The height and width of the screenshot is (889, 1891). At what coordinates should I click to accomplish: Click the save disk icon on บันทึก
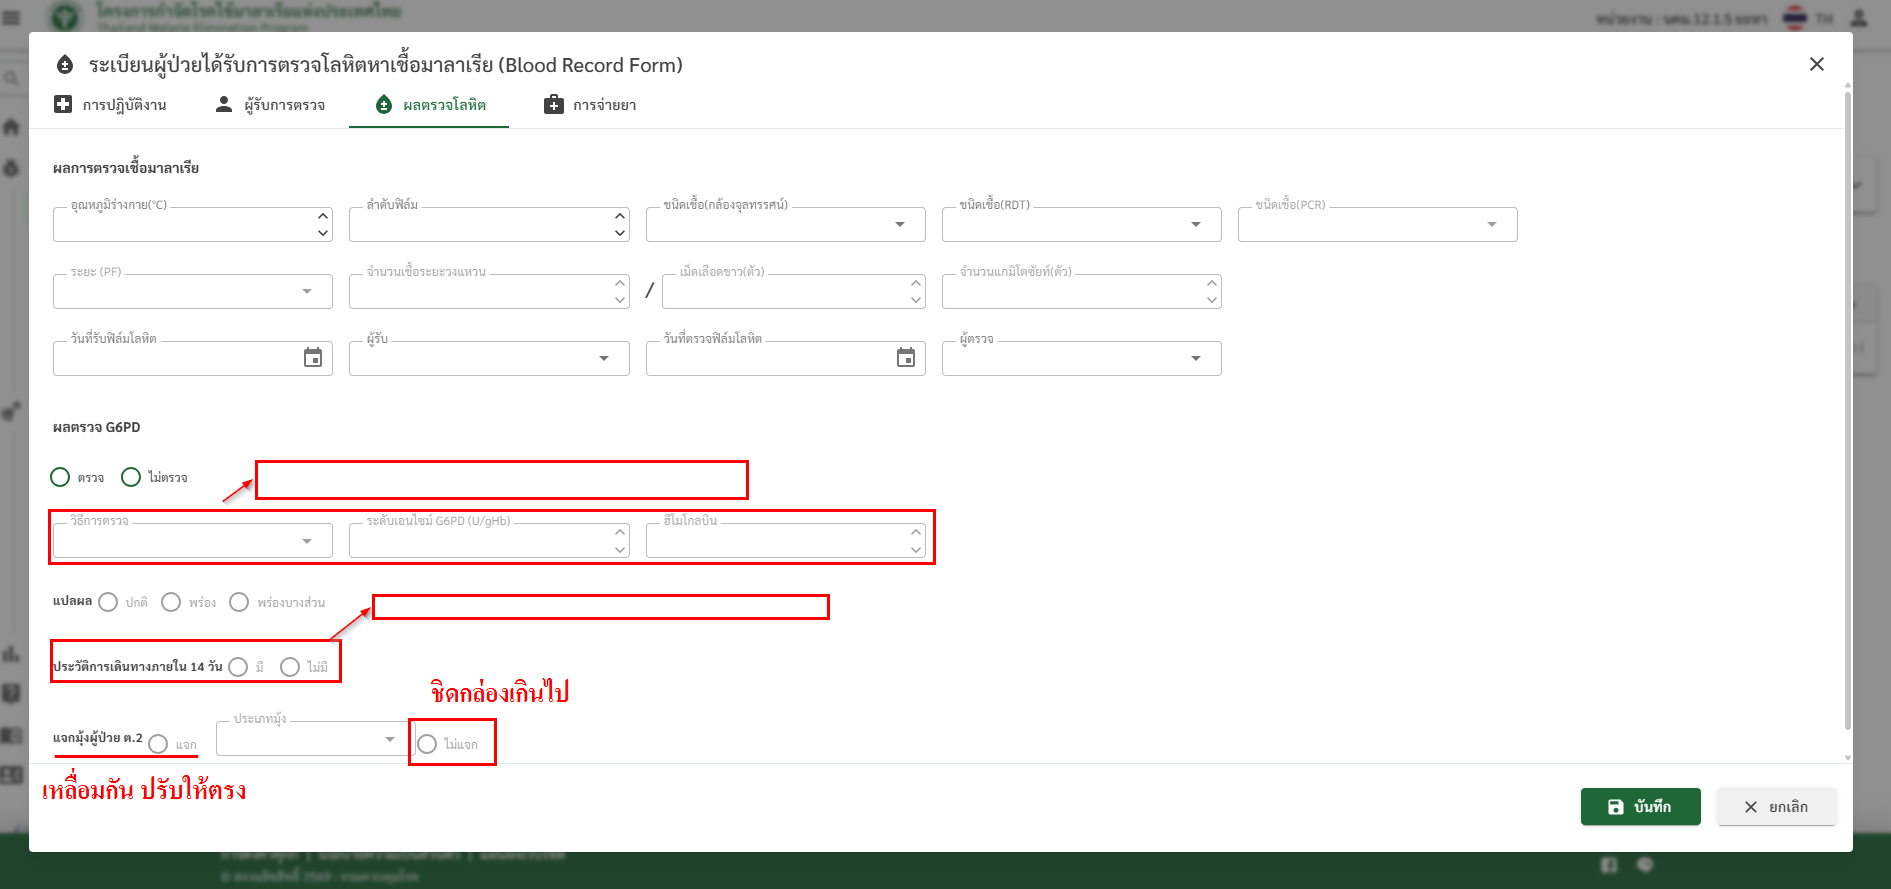(x=1615, y=807)
